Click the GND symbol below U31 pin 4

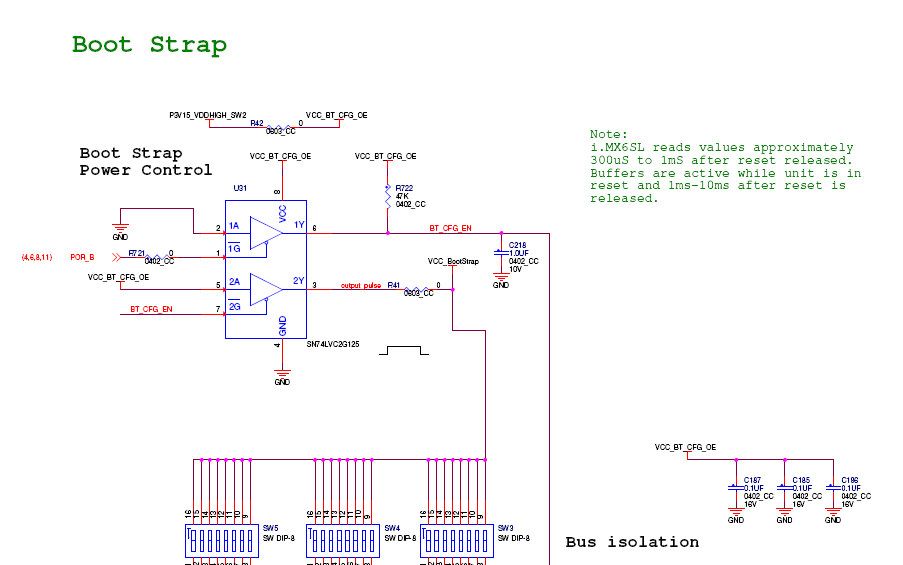click(282, 373)
